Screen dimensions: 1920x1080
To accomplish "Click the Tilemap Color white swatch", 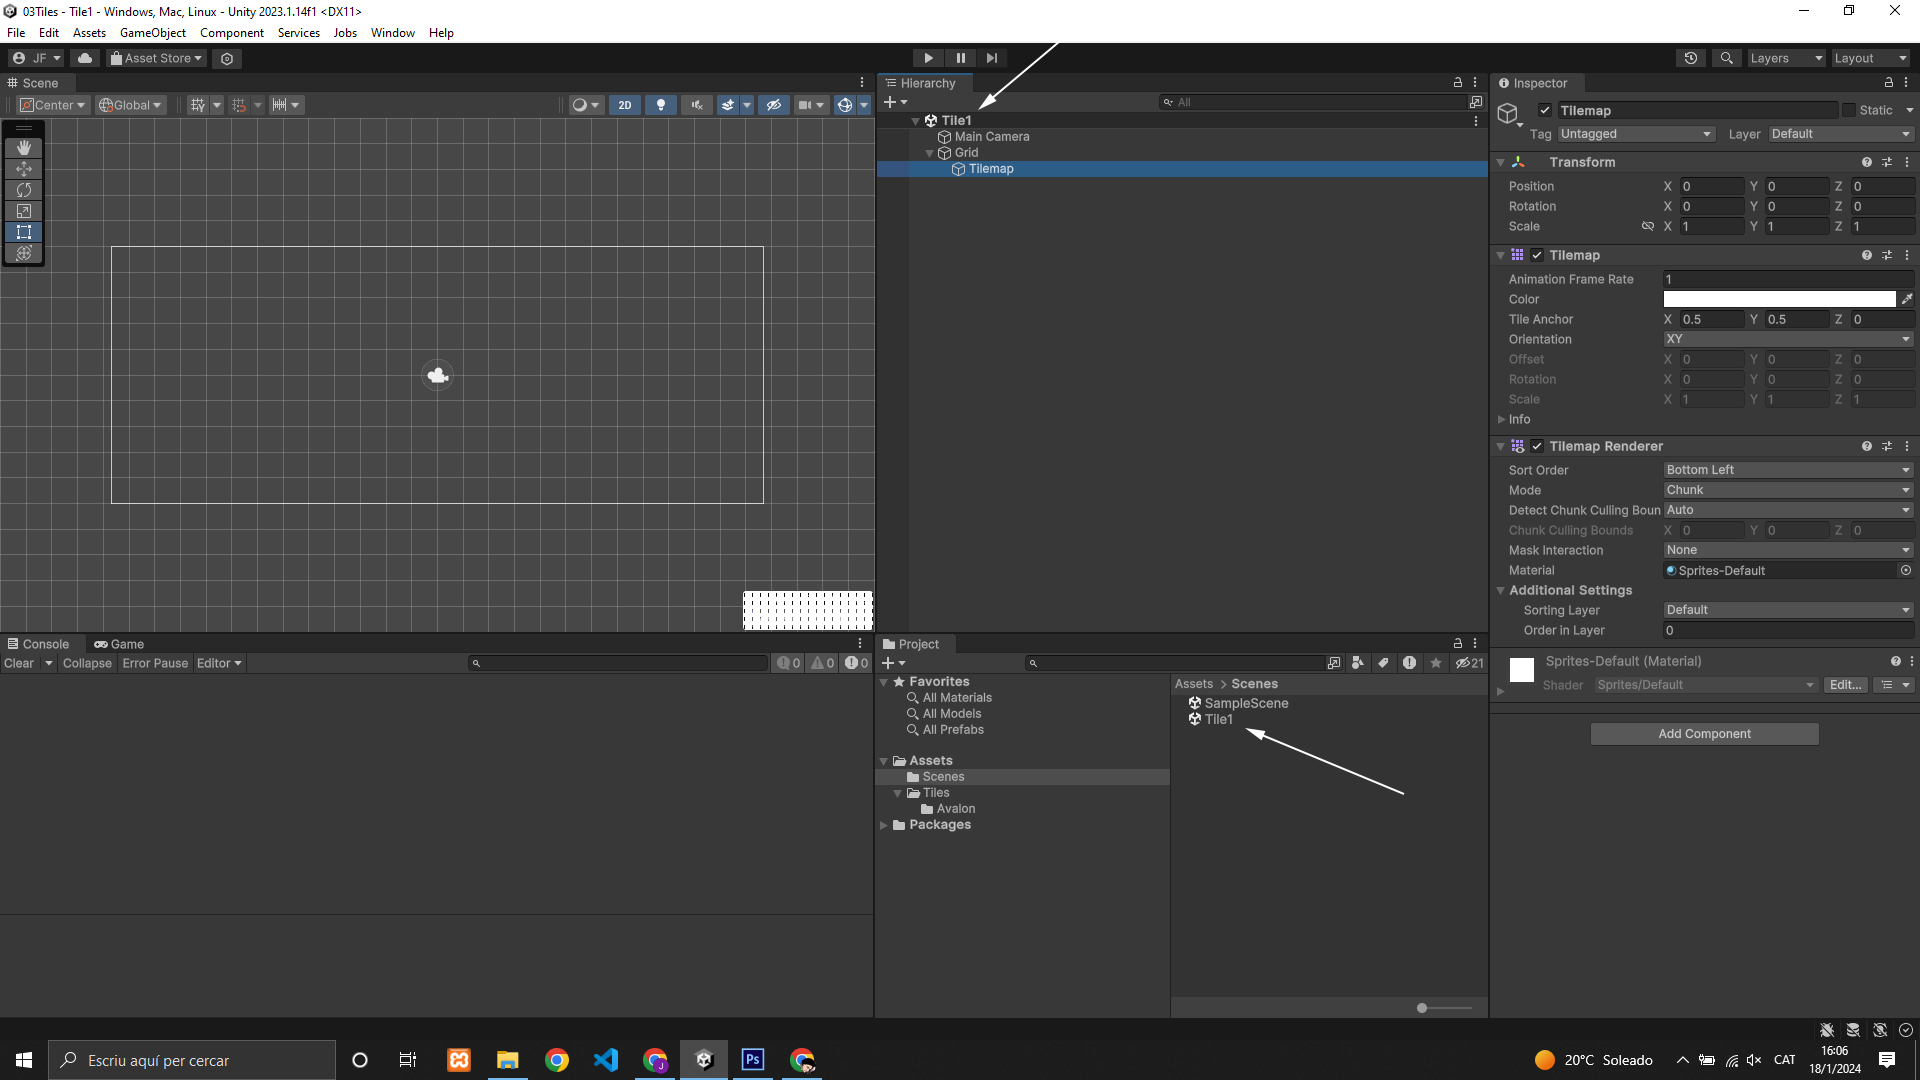I will point(1778,299).
